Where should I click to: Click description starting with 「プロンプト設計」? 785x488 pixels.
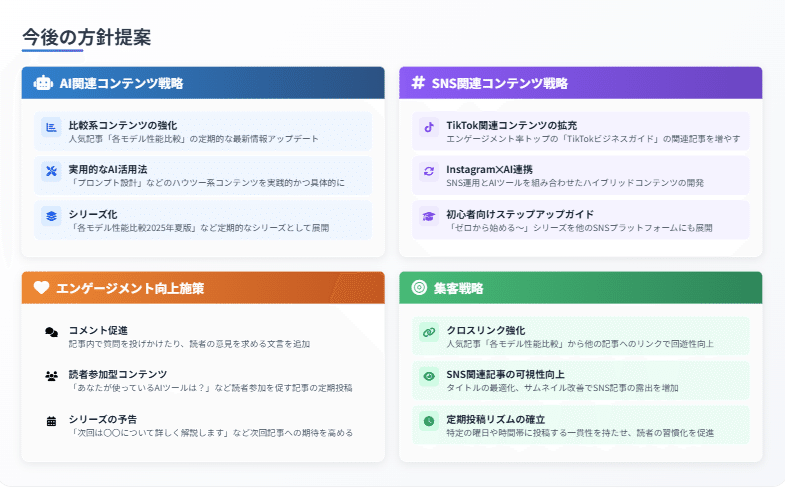point(207,183)
